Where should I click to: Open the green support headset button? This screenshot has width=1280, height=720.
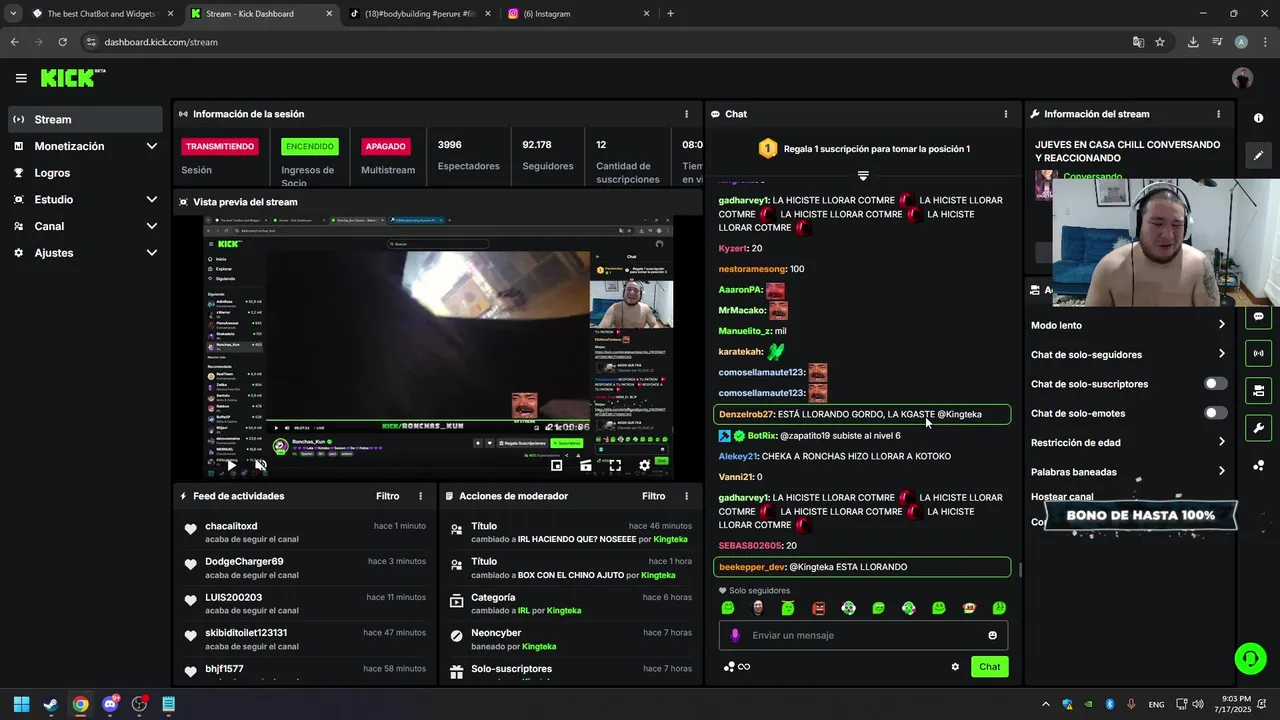pos(1250,658)
